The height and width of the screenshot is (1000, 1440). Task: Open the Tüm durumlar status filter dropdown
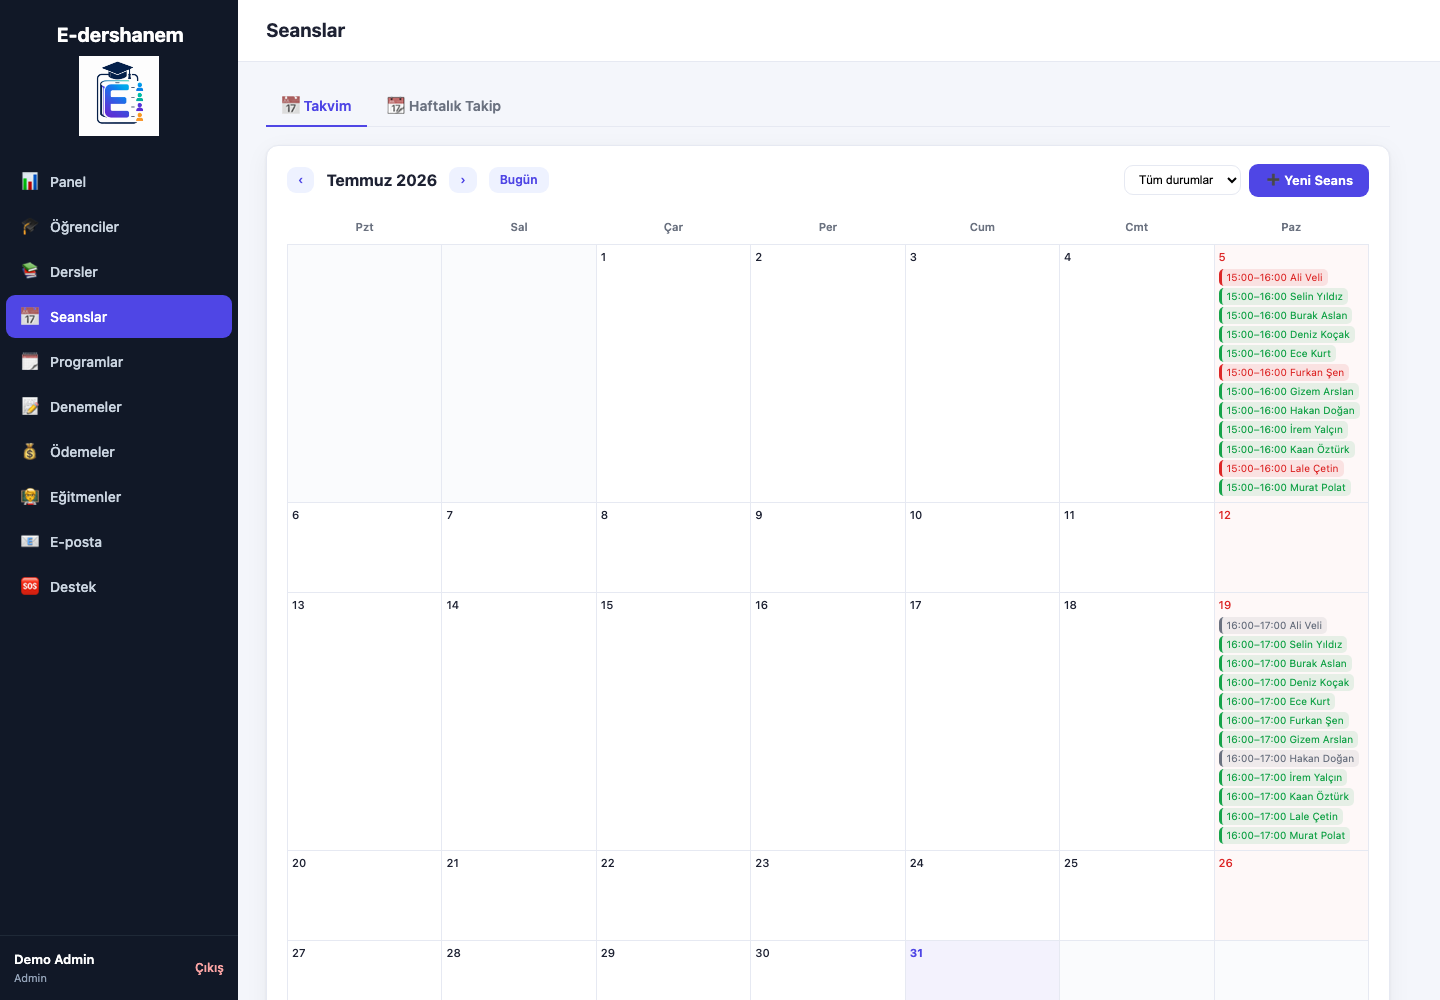tap(1182, 180)
